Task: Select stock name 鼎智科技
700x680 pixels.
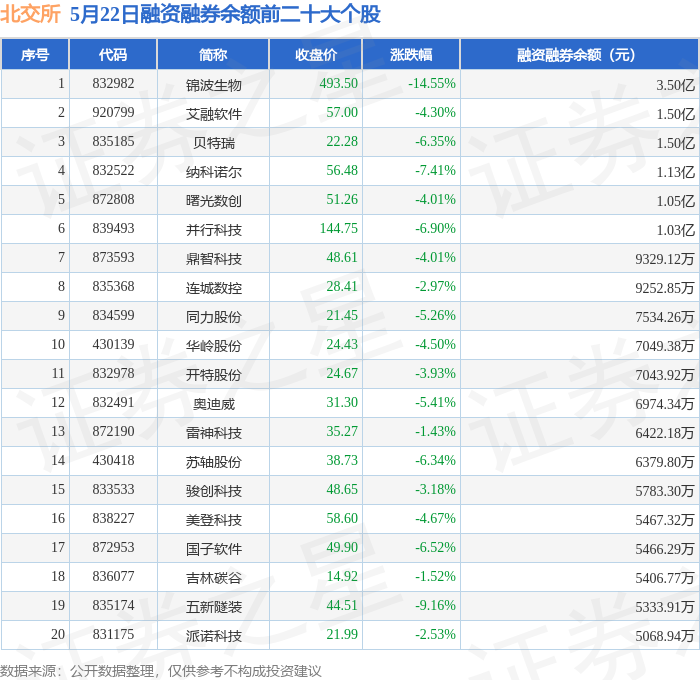Action: point(213,259)
